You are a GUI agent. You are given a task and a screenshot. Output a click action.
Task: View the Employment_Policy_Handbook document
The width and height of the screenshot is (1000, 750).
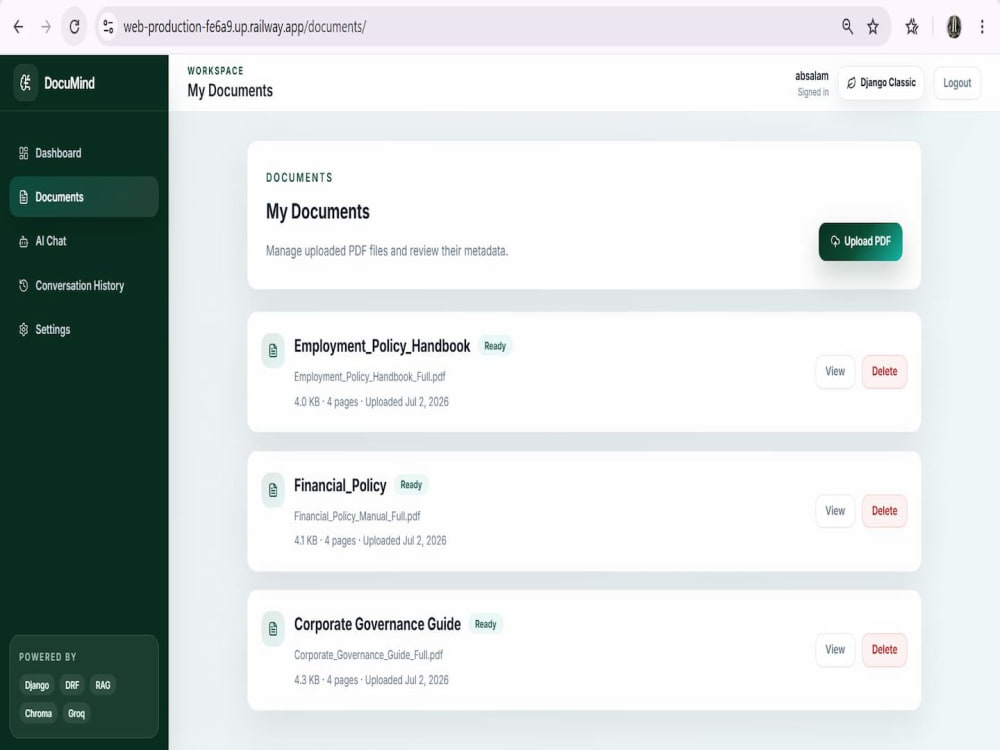coord(835,371)
